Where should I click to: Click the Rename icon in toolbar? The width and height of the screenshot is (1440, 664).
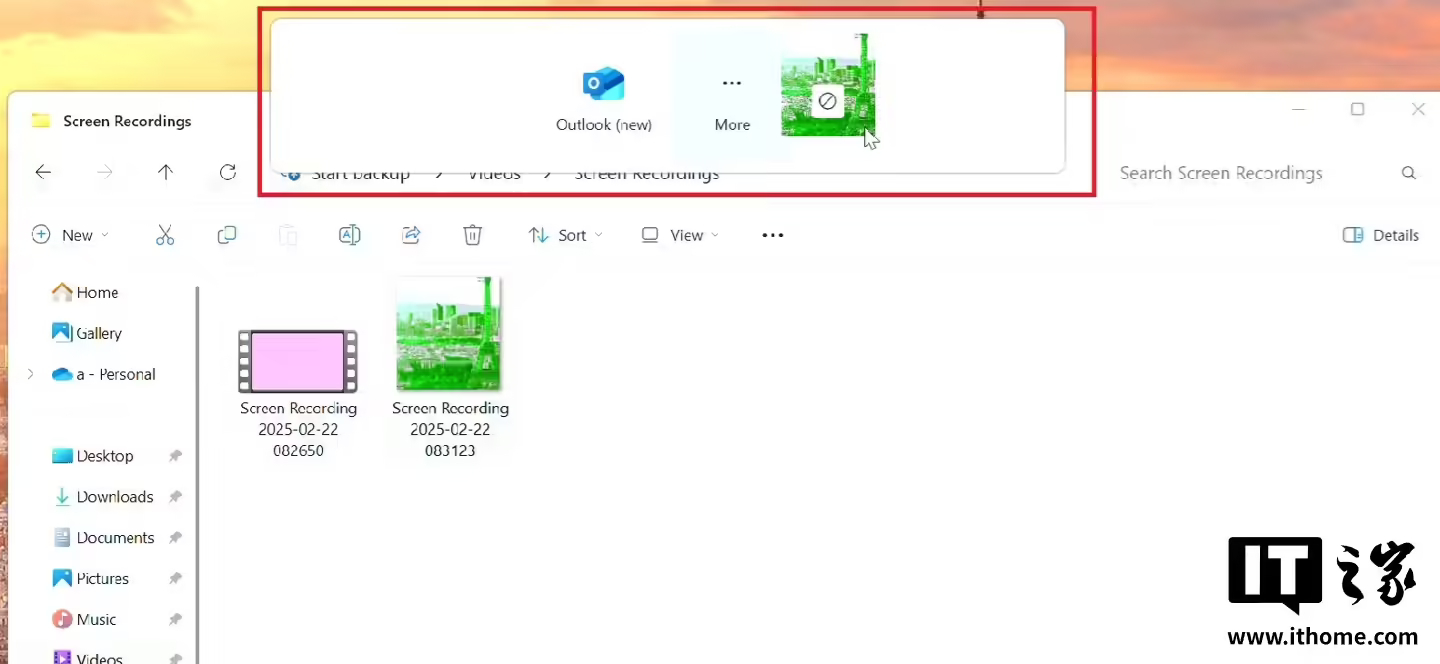[x=349, y=235]
